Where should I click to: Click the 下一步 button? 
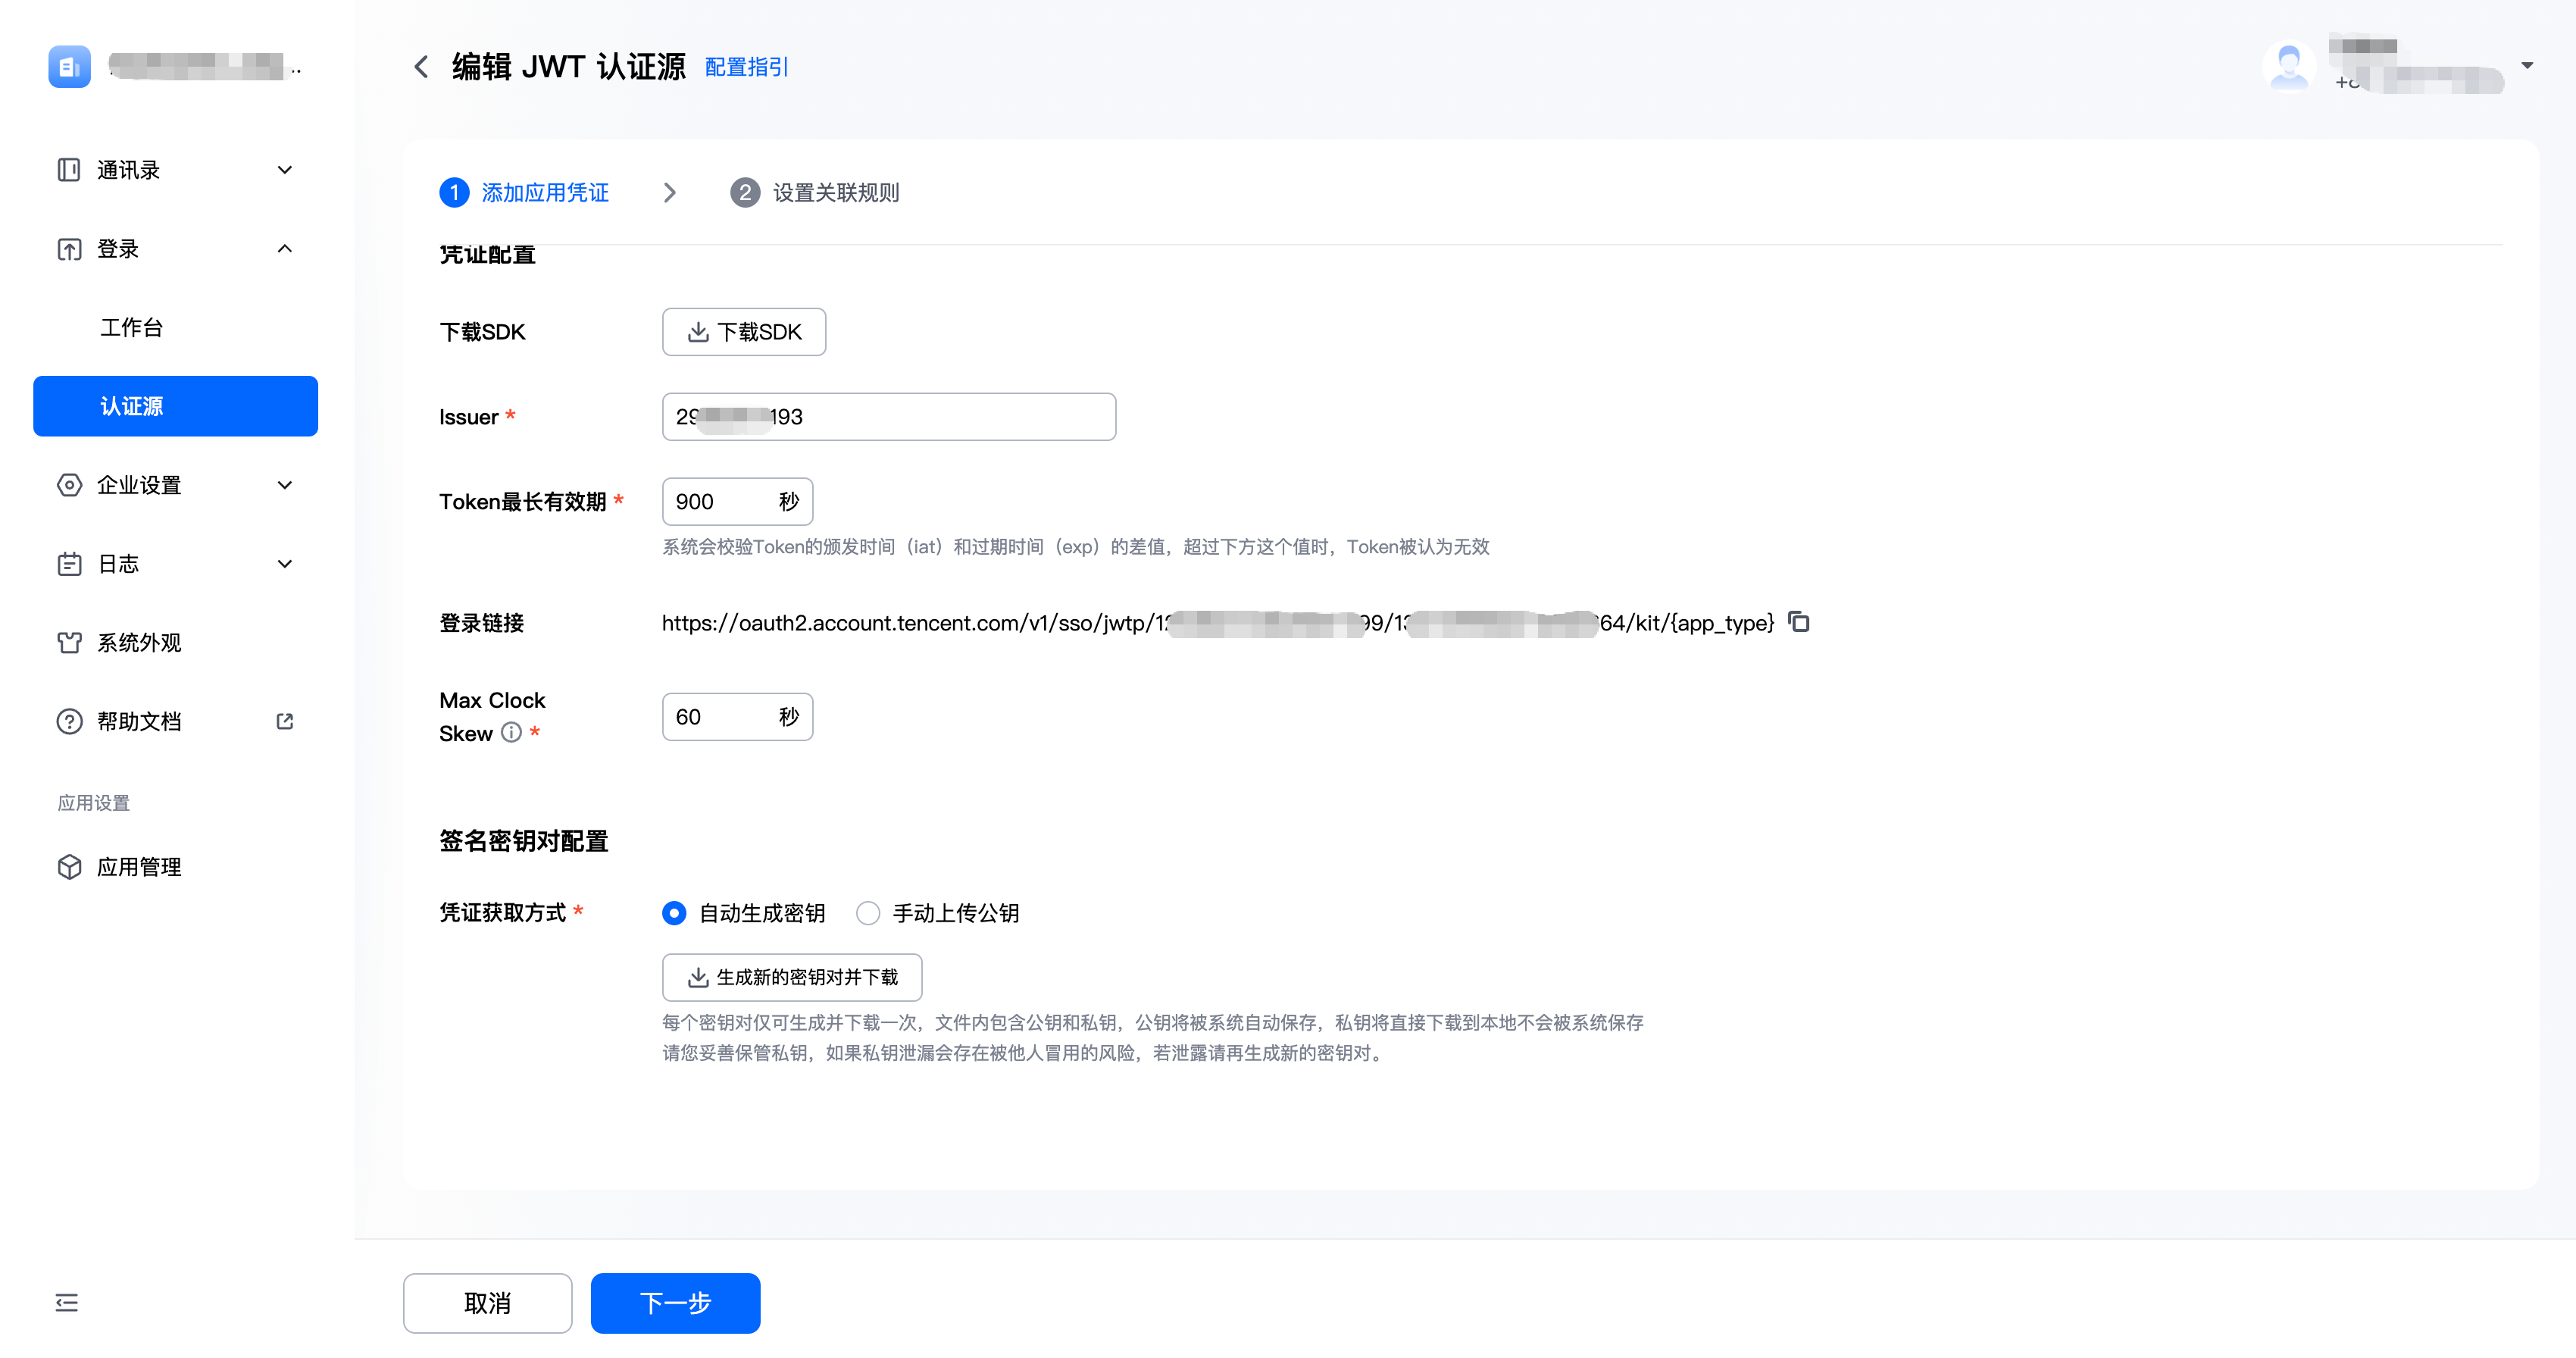coord(675,1302)
